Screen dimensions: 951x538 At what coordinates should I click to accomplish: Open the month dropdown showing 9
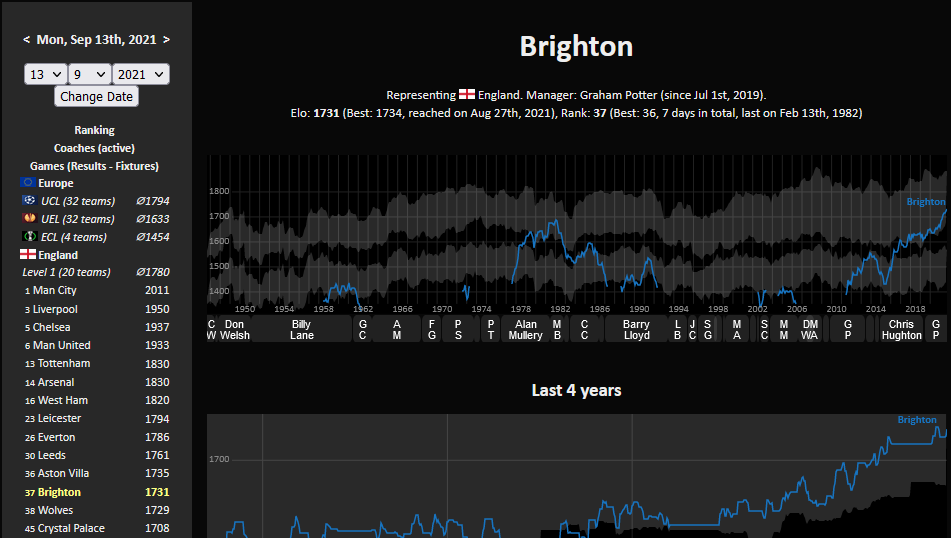(x=90, y=74)
